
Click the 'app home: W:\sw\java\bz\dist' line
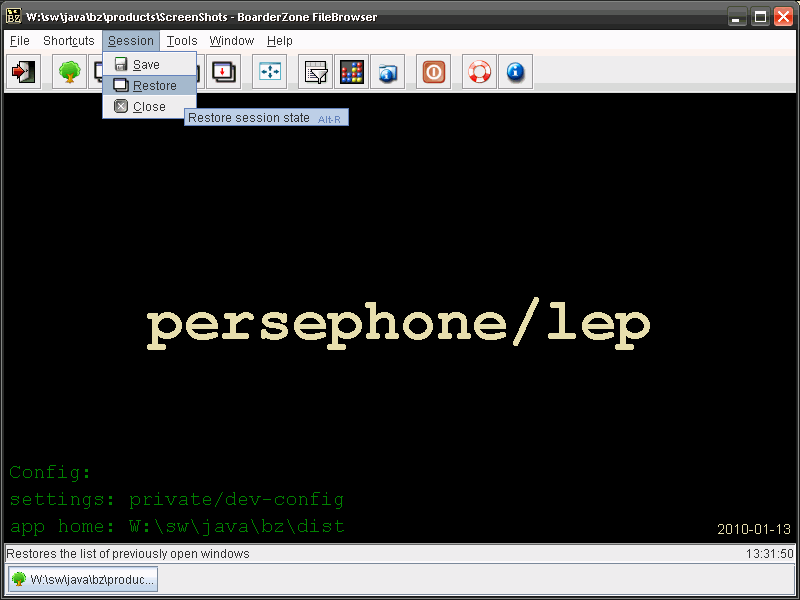click(x=177, y=526)
